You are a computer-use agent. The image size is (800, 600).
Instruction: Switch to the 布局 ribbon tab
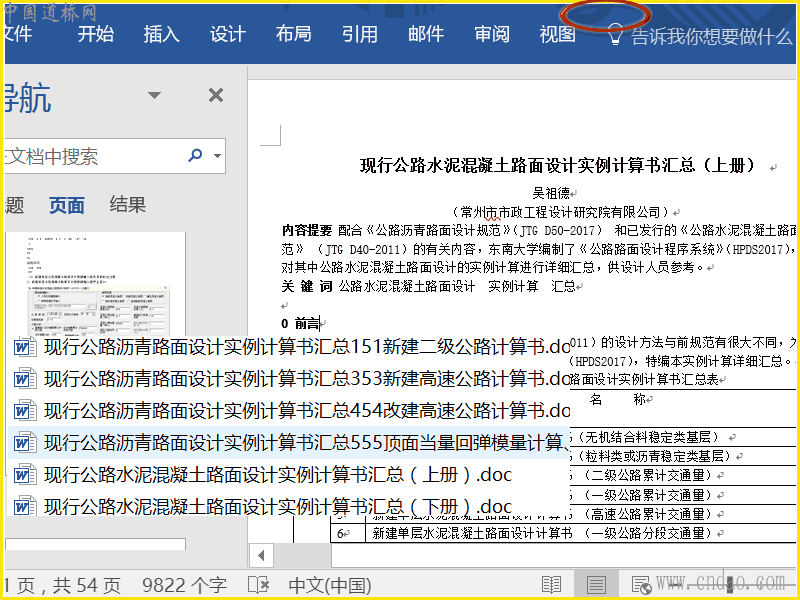point(293,34)
